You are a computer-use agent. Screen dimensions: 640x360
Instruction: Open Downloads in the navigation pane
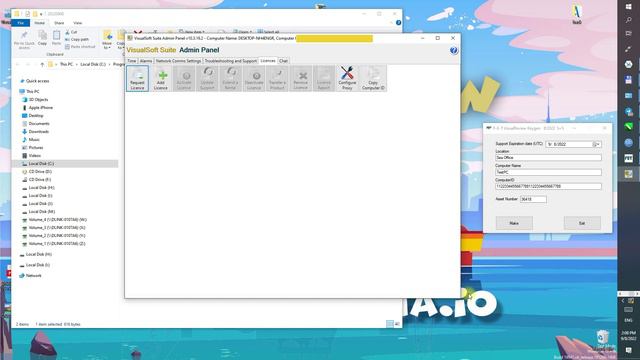[39, 131]
